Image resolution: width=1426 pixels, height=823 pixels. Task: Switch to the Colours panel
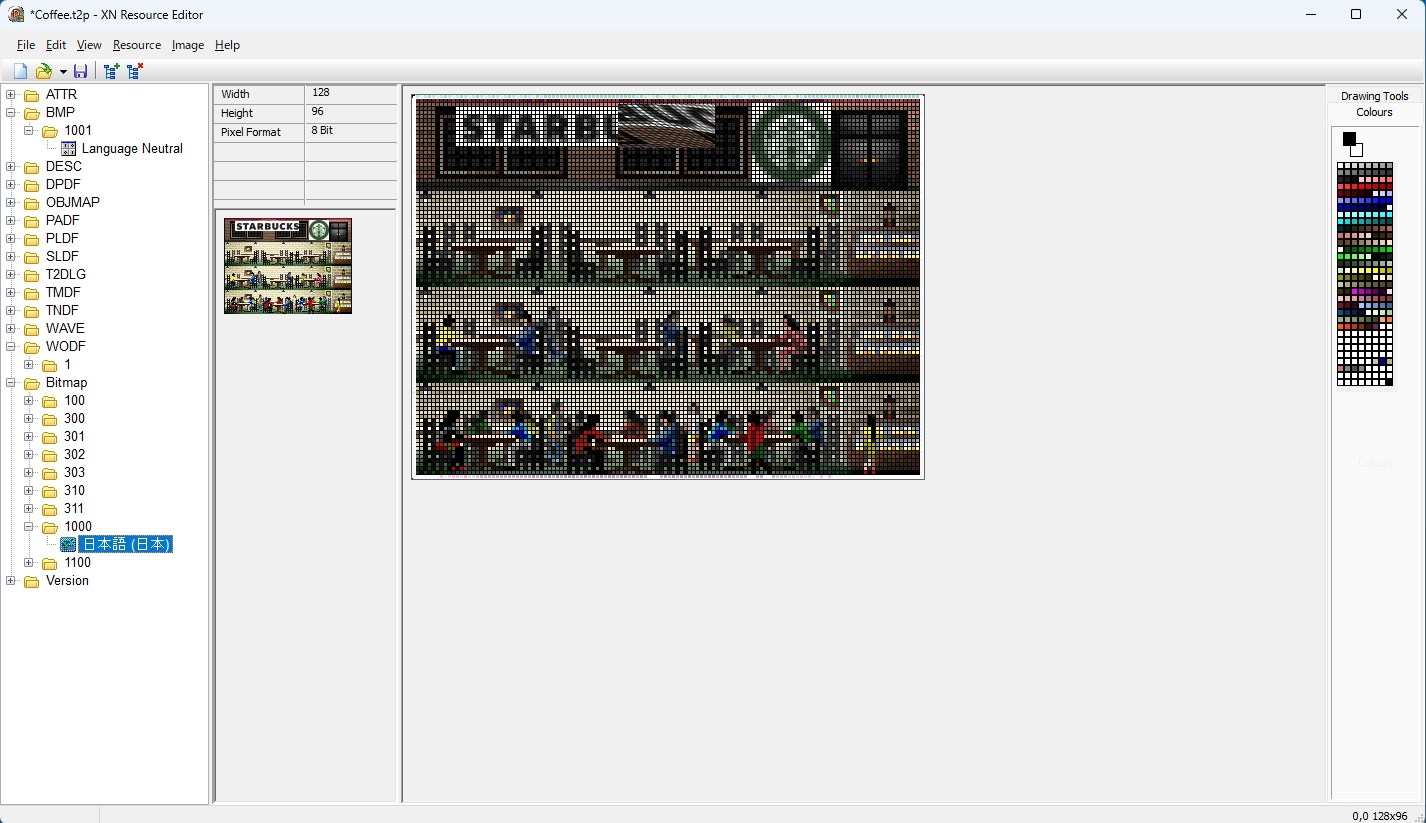(x=1374, y=112)
